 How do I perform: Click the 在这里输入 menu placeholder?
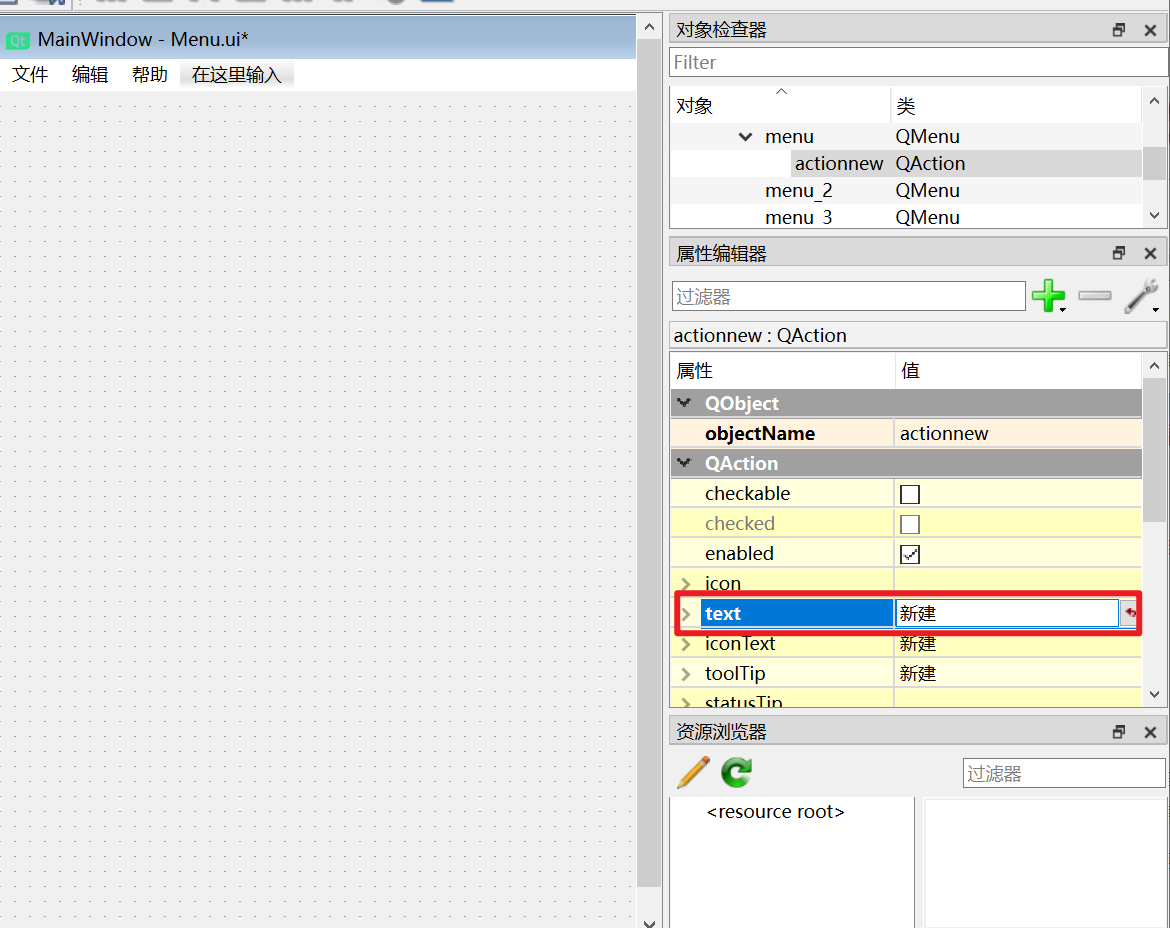tap(237, 75)
